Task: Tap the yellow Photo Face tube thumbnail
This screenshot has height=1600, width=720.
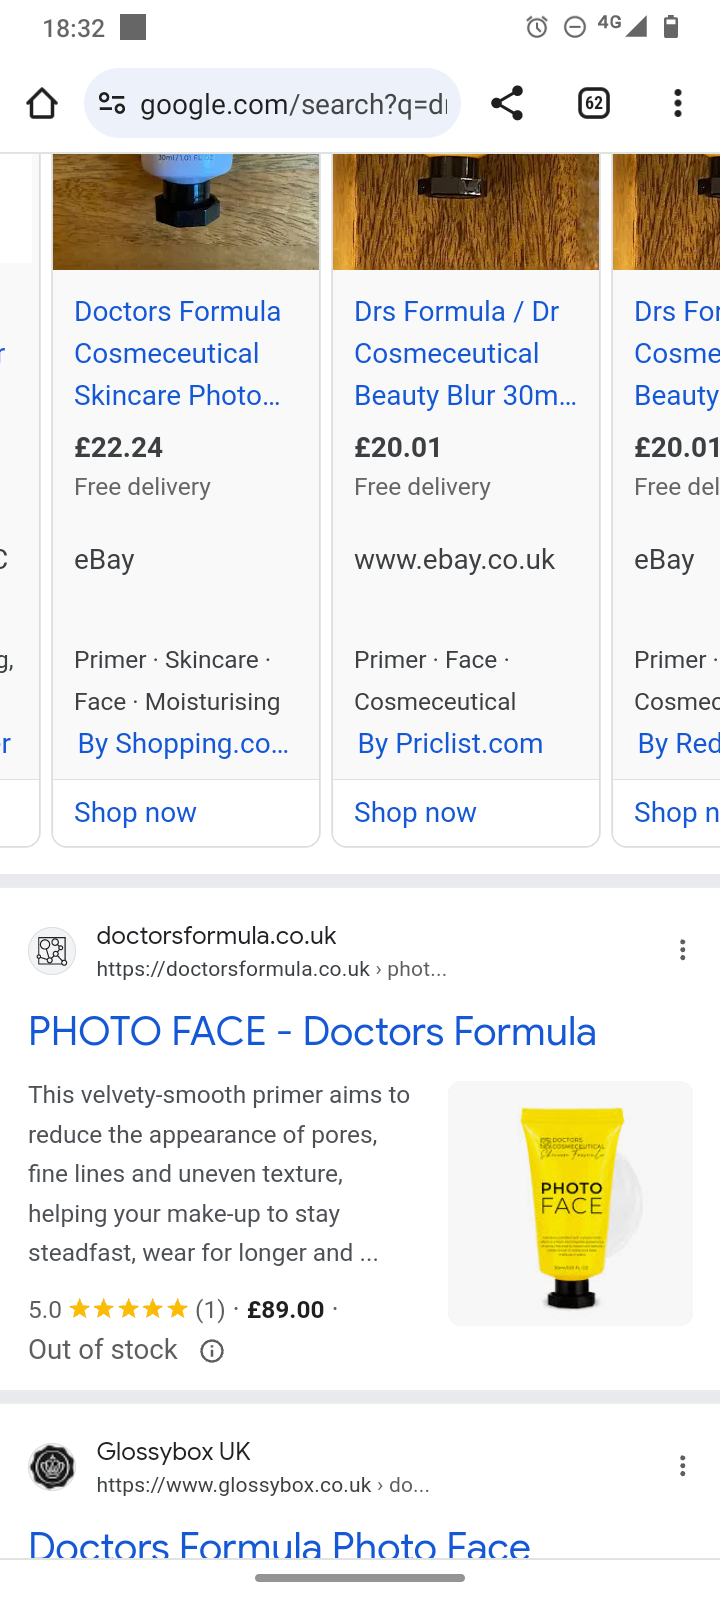Action: [570, 1203]
